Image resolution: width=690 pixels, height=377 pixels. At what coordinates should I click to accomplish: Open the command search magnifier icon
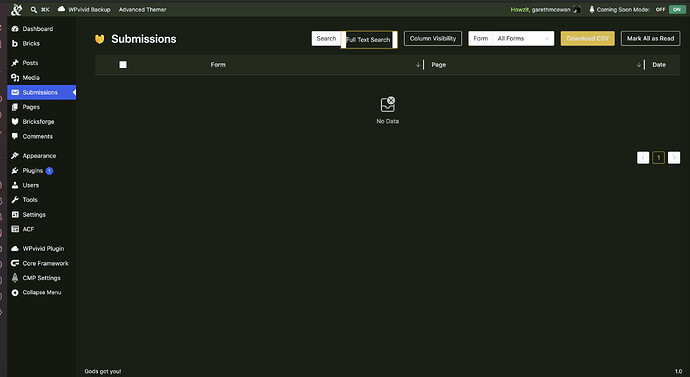coord(33,10)
